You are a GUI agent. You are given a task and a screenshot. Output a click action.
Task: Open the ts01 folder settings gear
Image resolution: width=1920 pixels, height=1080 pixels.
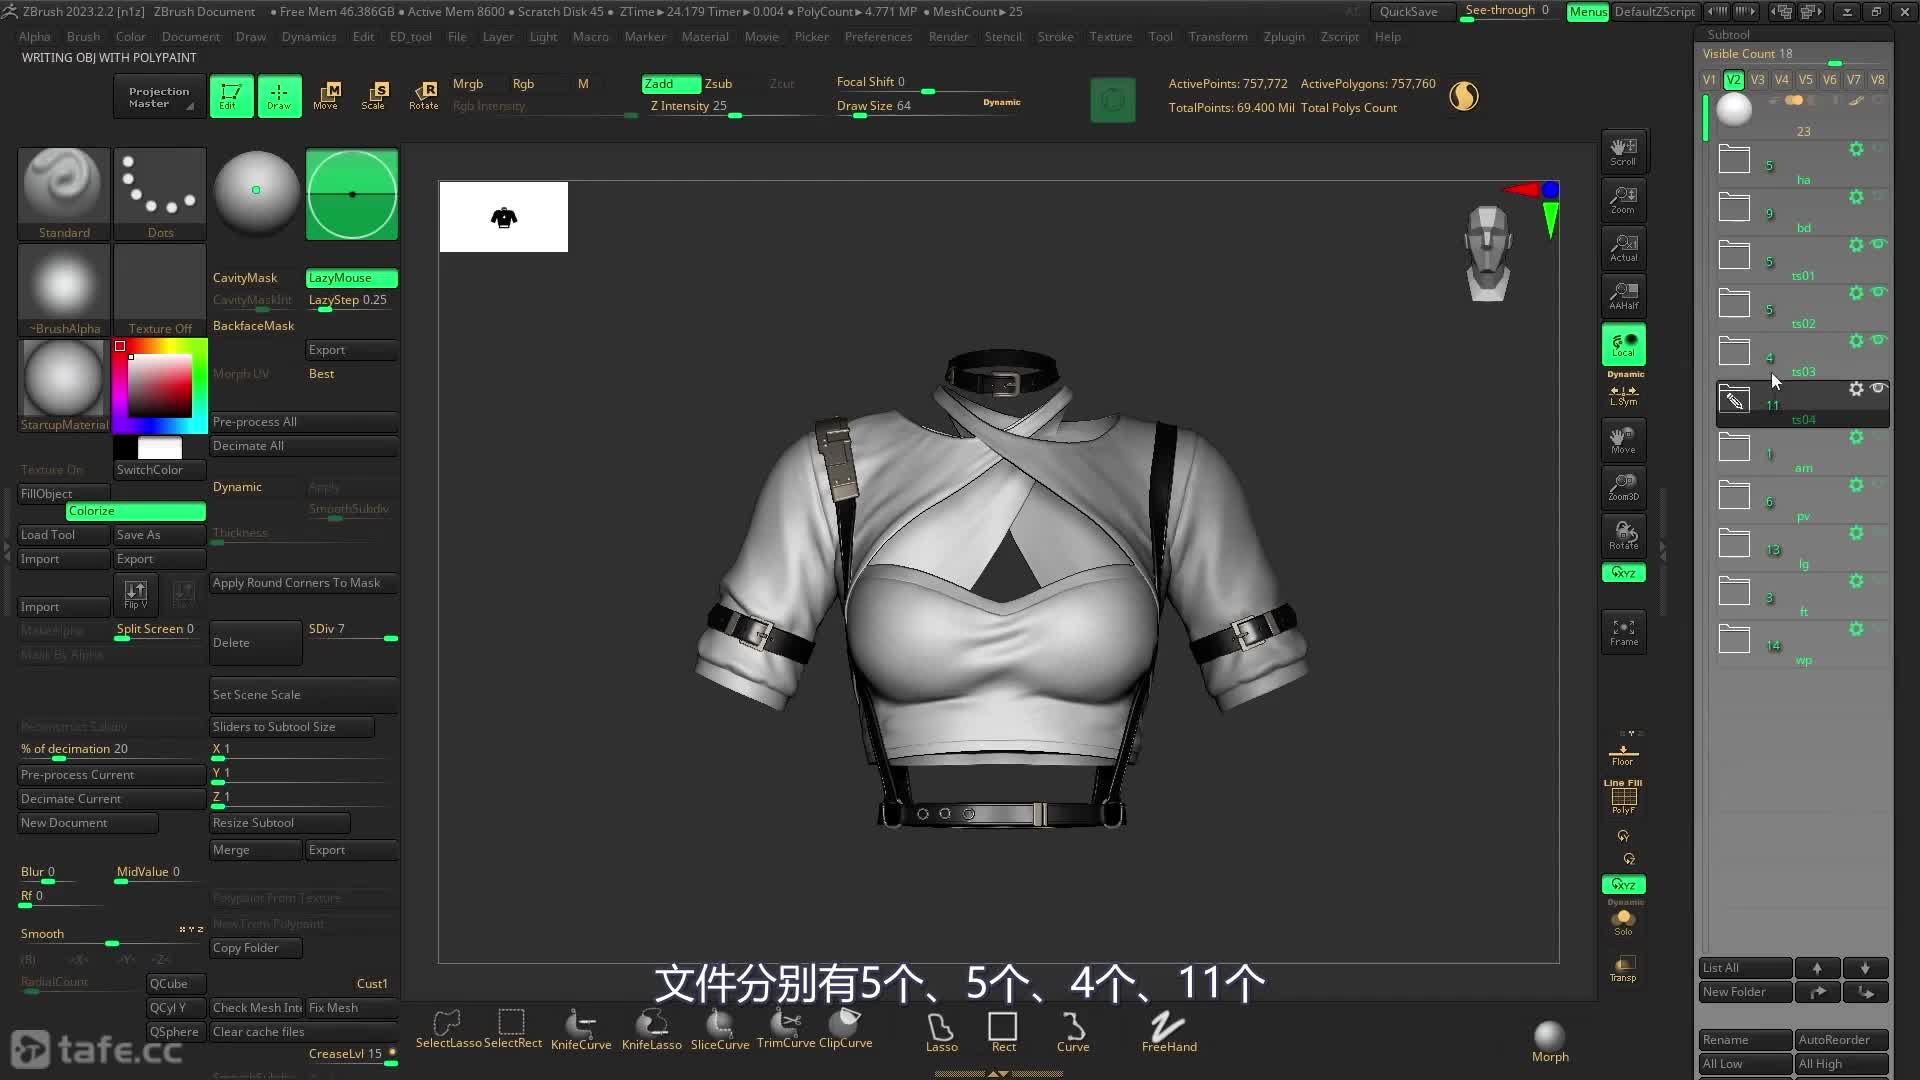tap(1857, 244)
